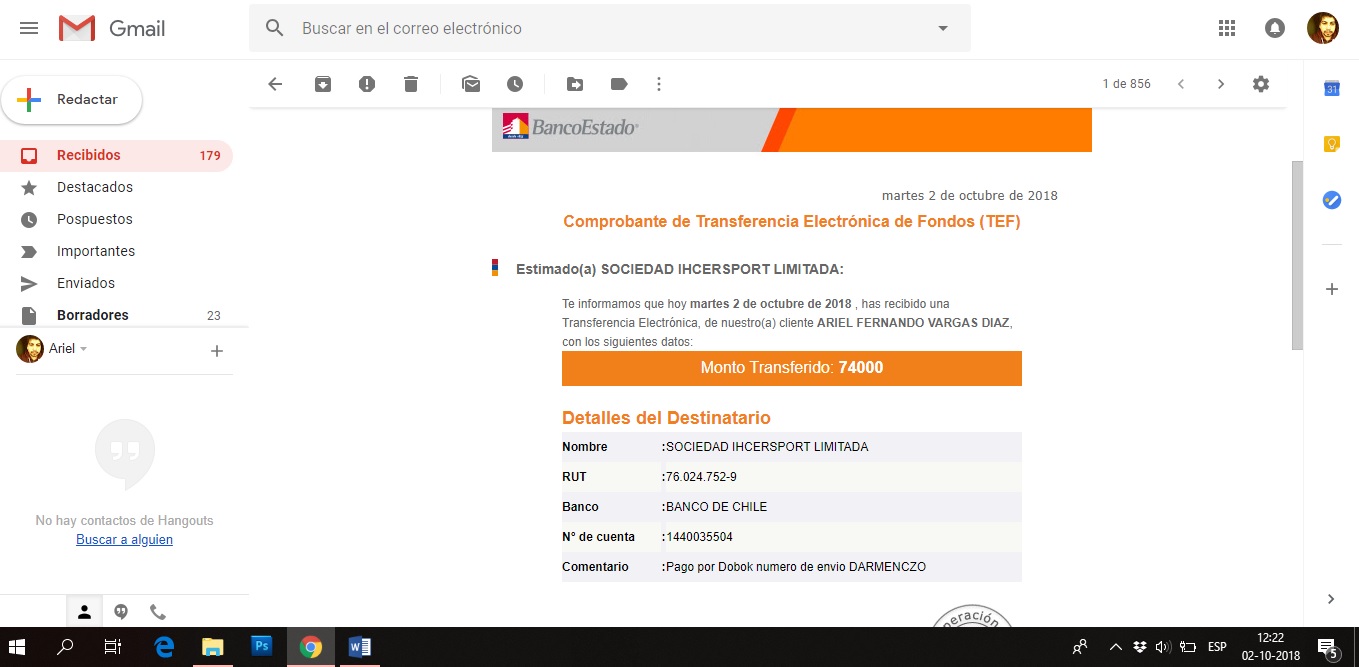The height and width of the screenshot is (667, 1359).
Task: Show advanced search options arrow
Action: pos(943,29)
